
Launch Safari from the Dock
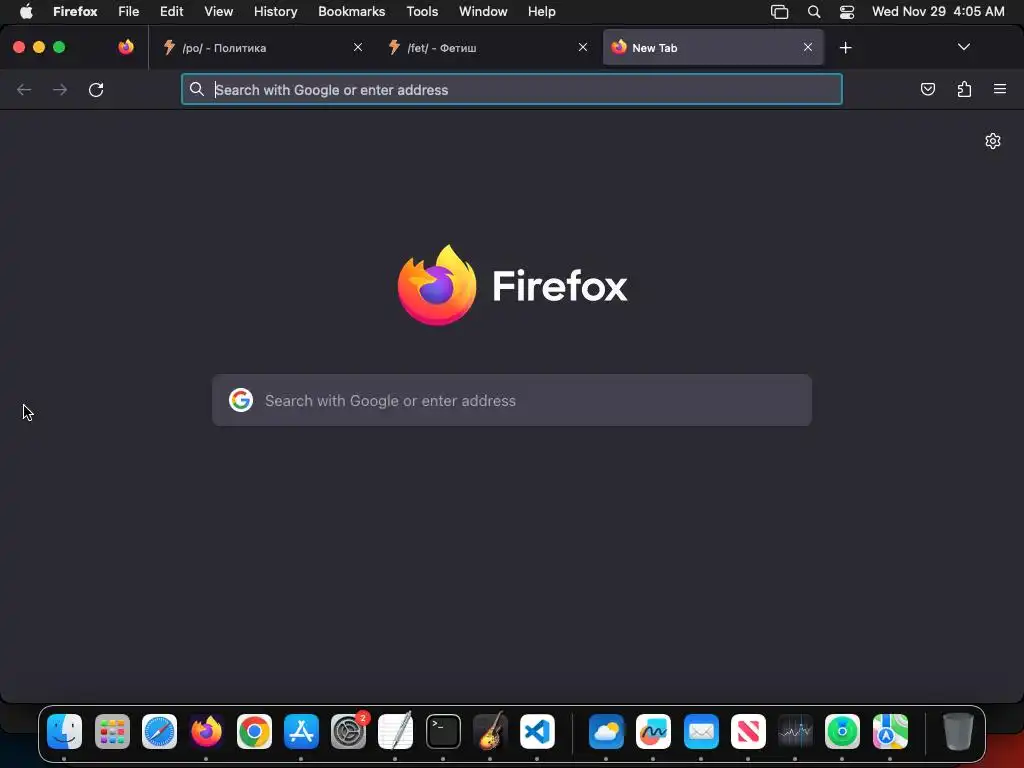pyautogui.click(x=159, y=731)
